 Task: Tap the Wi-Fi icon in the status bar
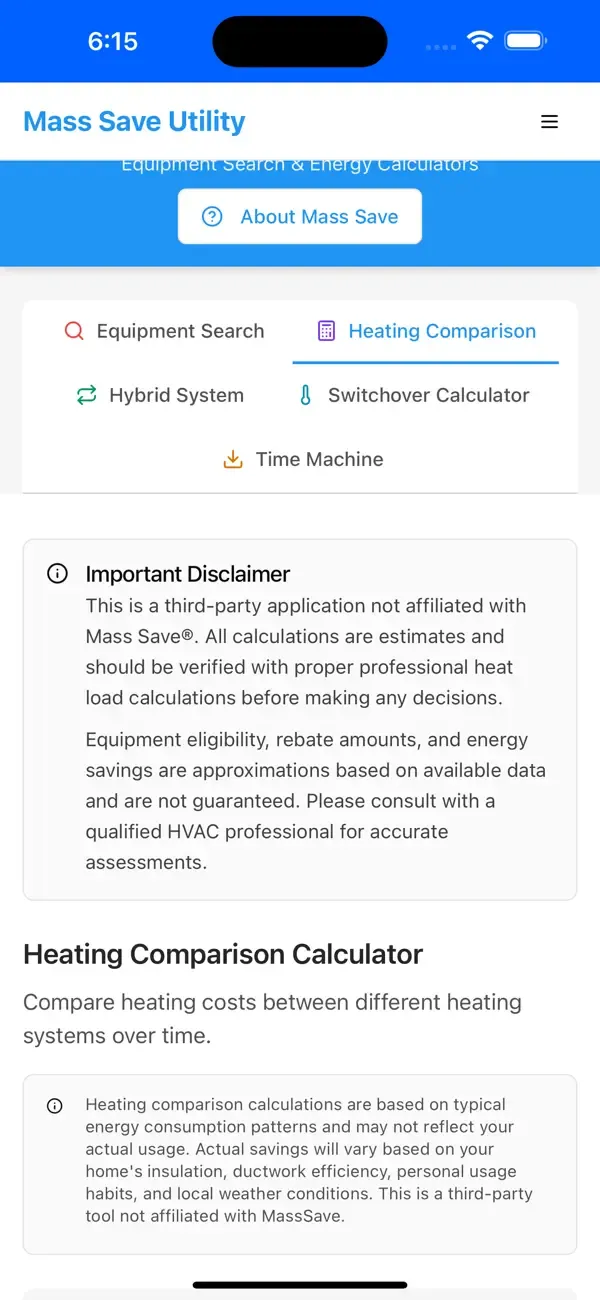[x=479, y=41]
